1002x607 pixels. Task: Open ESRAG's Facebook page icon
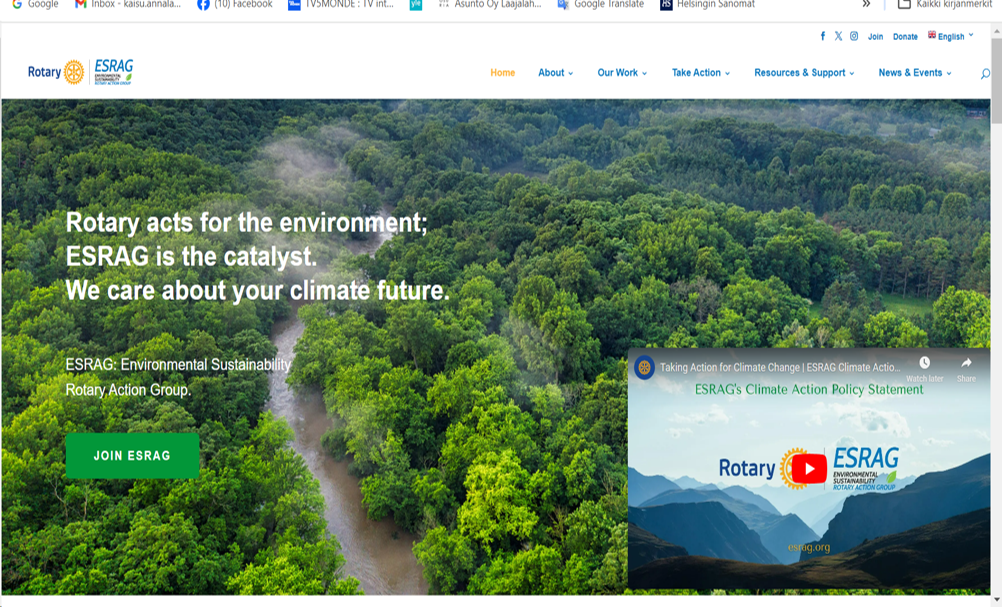pos(823,36)
